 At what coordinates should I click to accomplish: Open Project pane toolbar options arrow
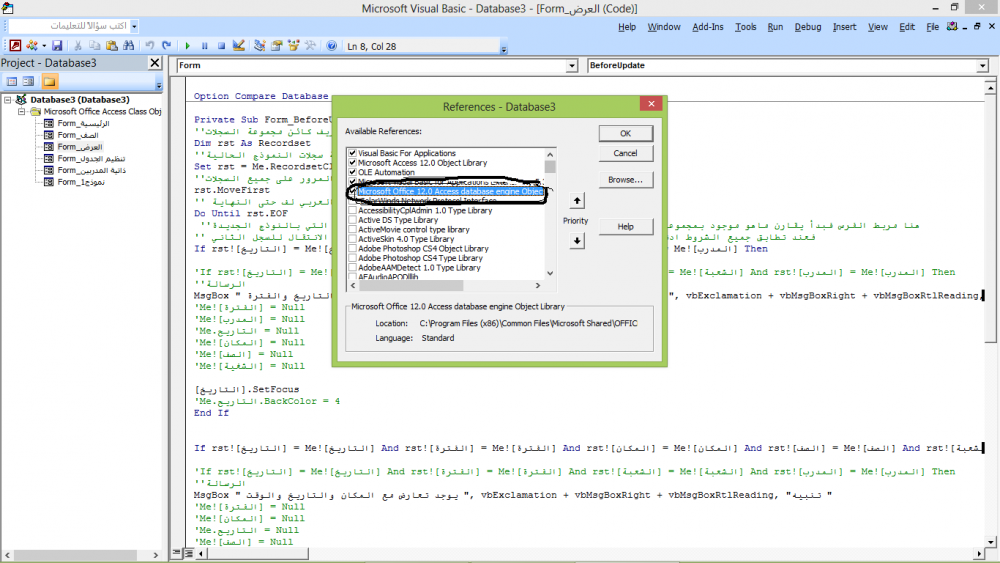pos(159,83)
